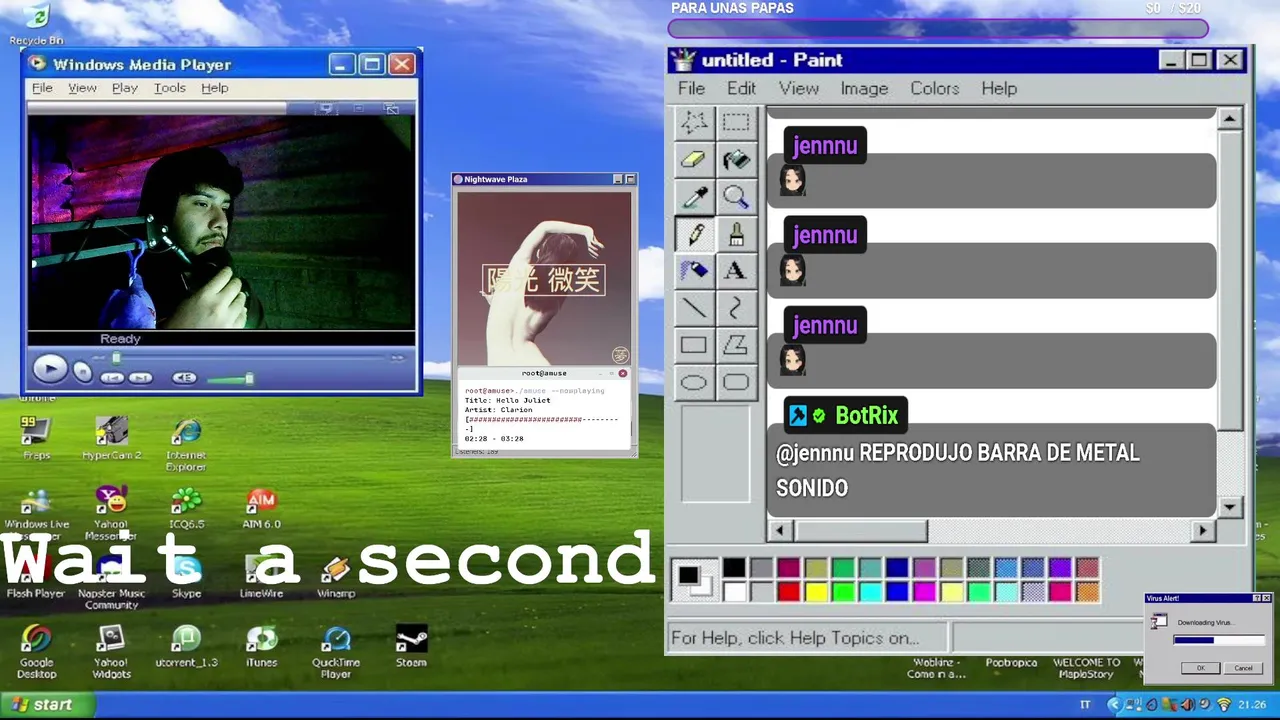Launch iTunes from the desktop
Screen dimensions: 1280x720
(261, 646)
